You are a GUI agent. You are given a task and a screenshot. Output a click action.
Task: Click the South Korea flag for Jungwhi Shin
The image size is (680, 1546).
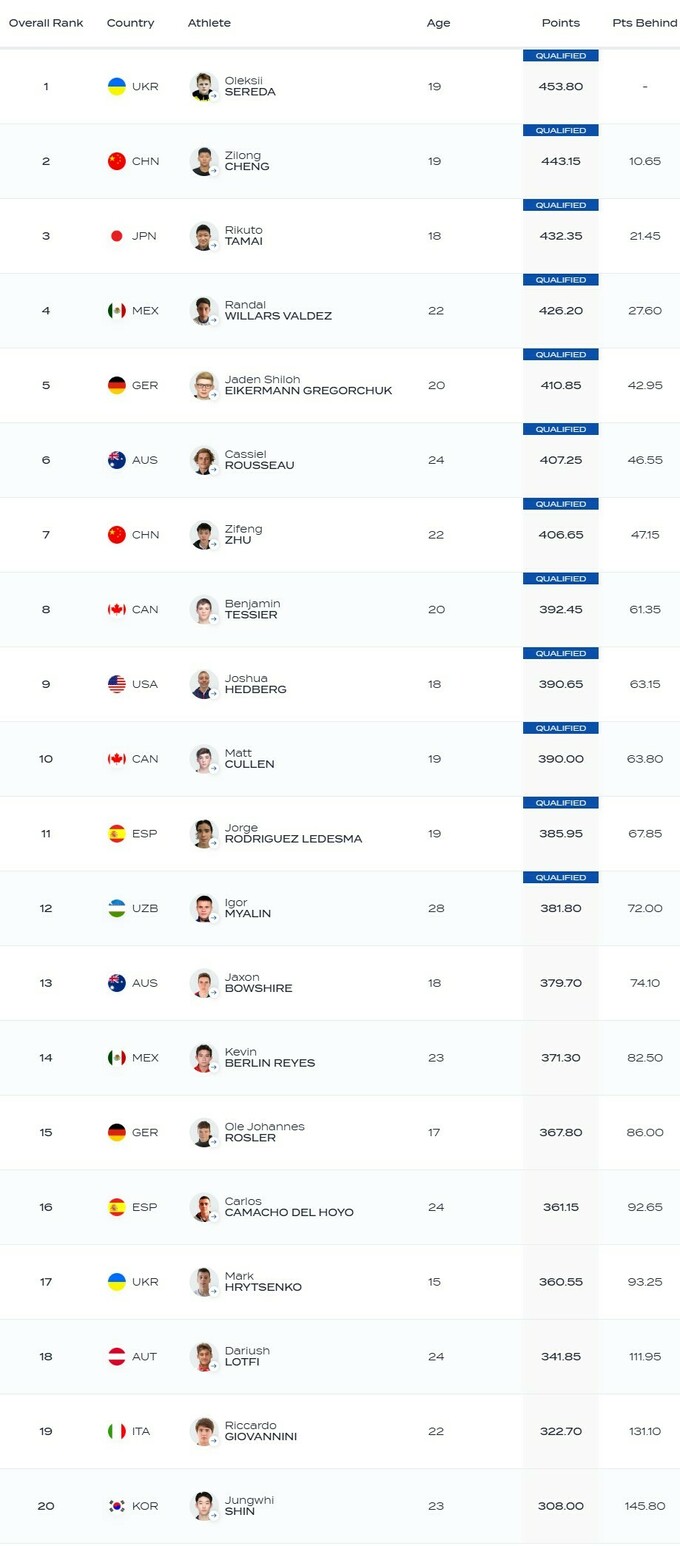pyautogui.click(x=117, y=1506)
